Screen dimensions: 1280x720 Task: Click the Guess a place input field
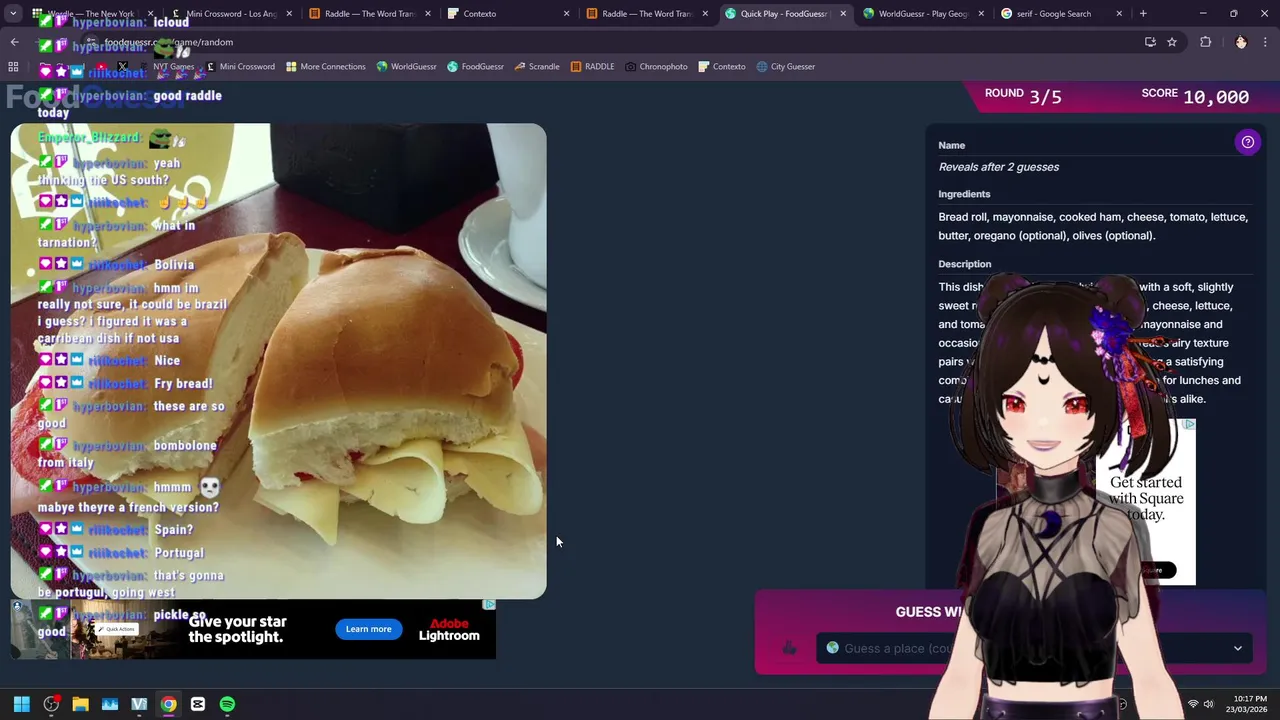click(1035, 648)
